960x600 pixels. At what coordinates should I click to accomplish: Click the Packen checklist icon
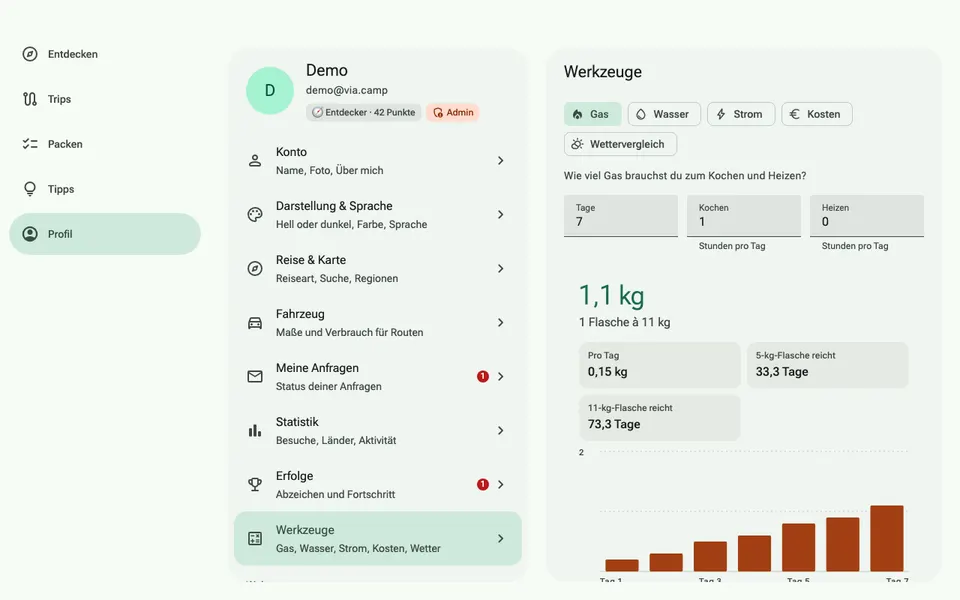[x=30, y=144]
